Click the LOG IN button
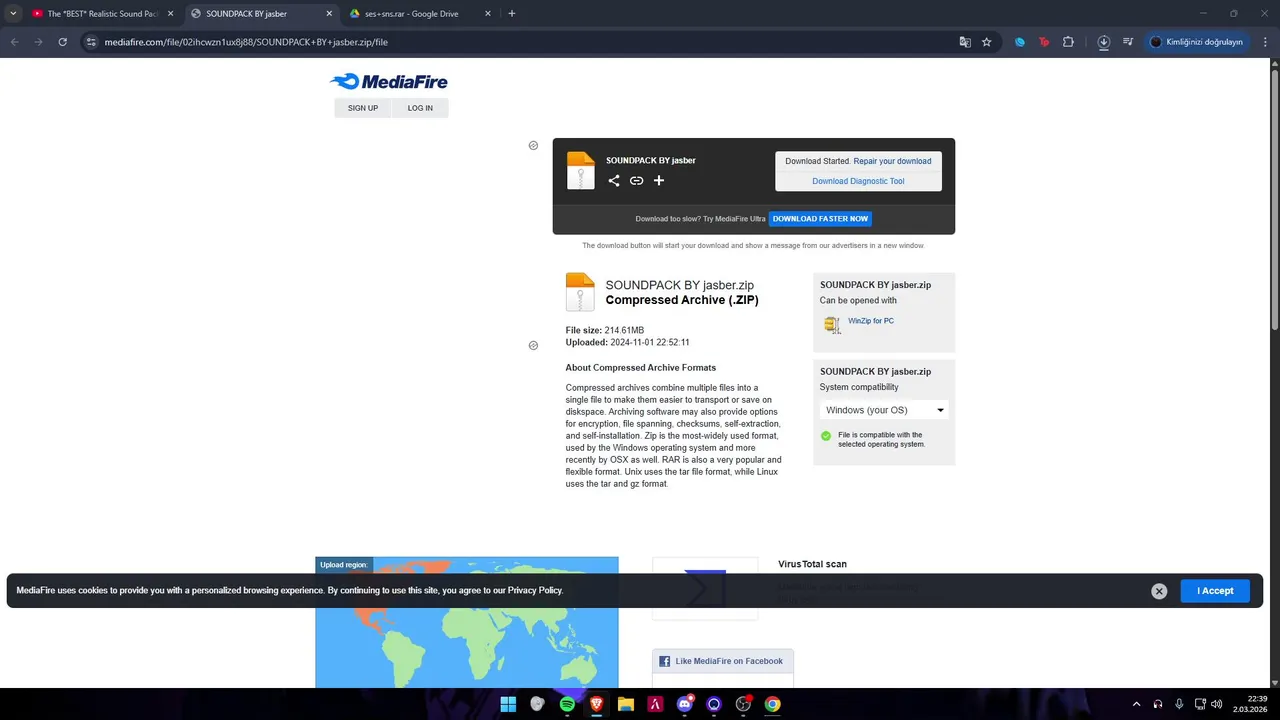Screen dimensions: 1280x720 click(x=420, y=108)
